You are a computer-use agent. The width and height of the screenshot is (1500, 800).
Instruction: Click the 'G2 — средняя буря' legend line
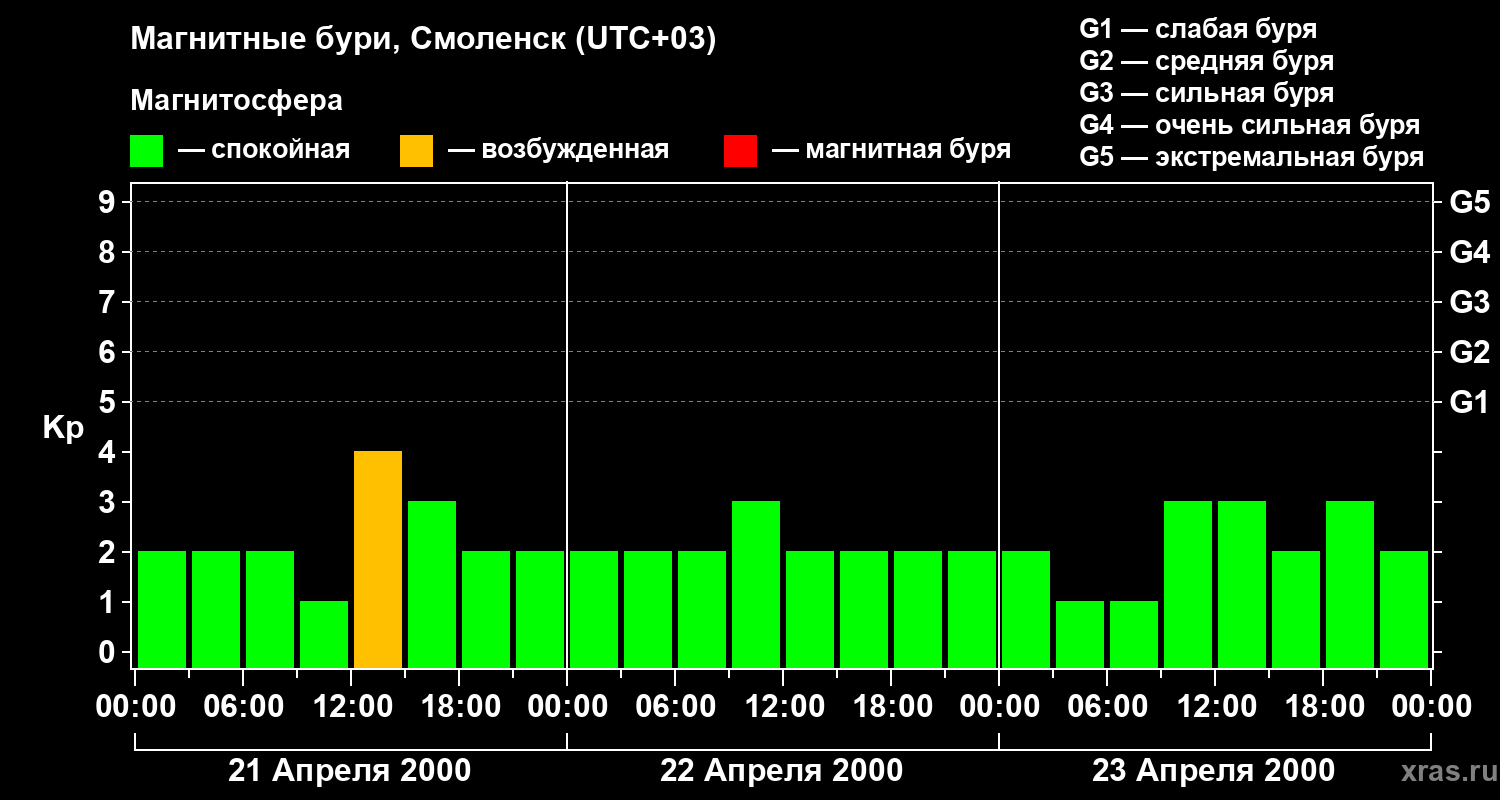1206,61
